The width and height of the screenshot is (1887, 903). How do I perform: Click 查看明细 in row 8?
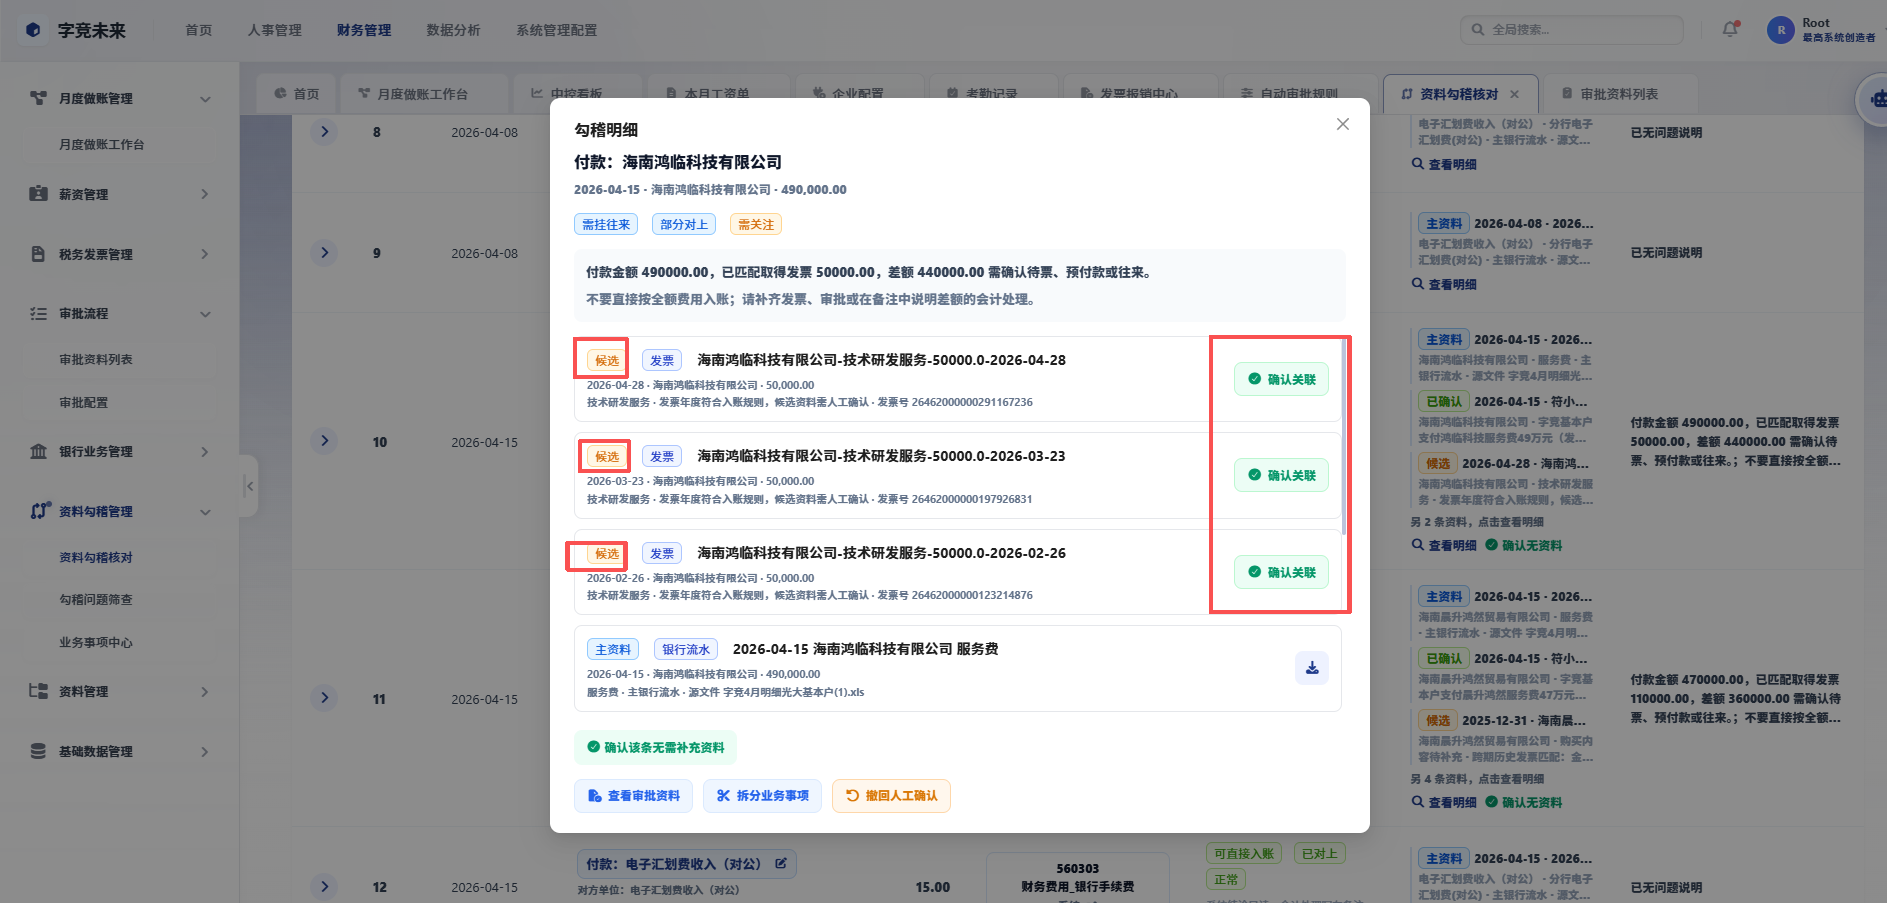tap(1444, 165)
